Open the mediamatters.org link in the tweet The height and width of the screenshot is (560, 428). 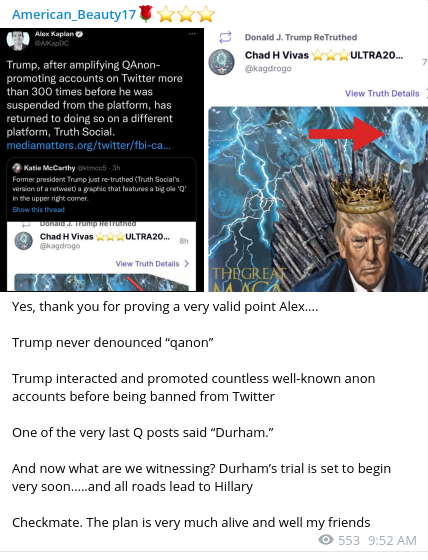88,145
